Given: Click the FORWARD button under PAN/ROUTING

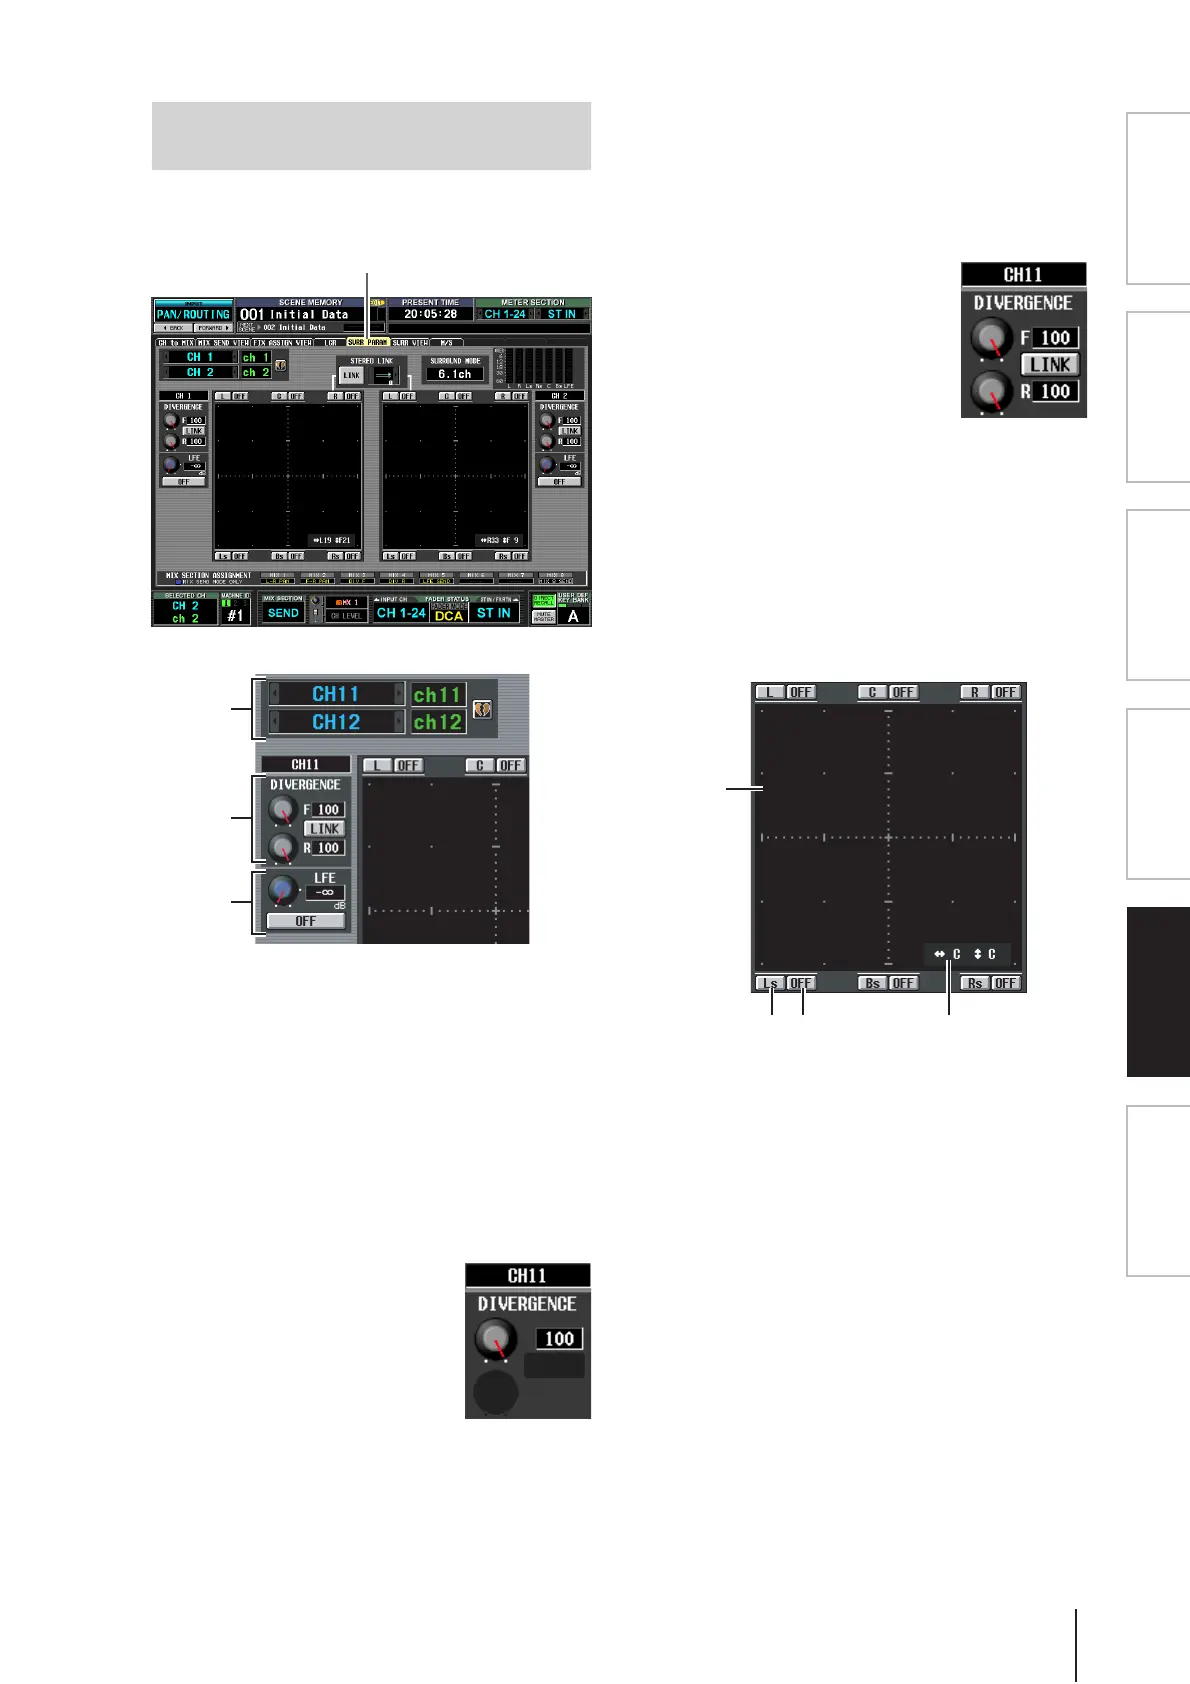Looking at the screenshot, I should click(213, 328).
